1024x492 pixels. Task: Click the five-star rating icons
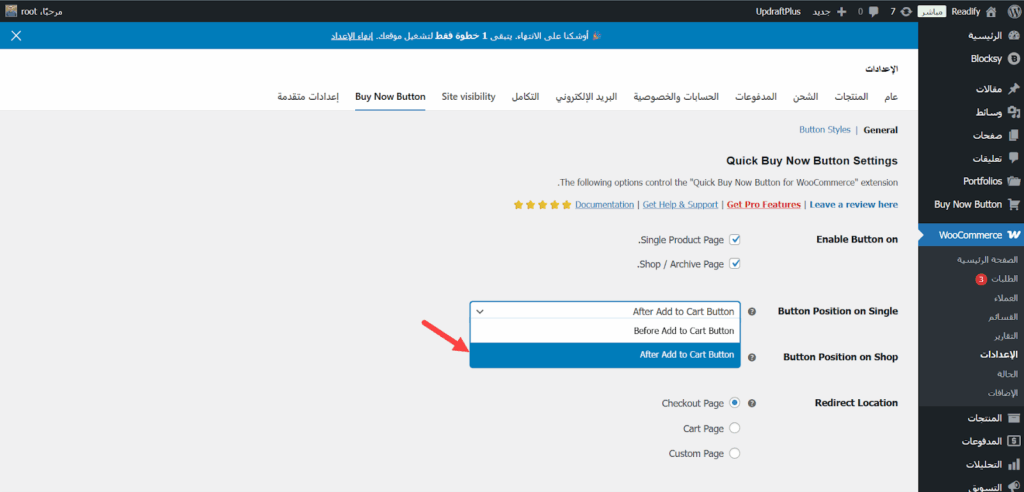pos(542,205)
